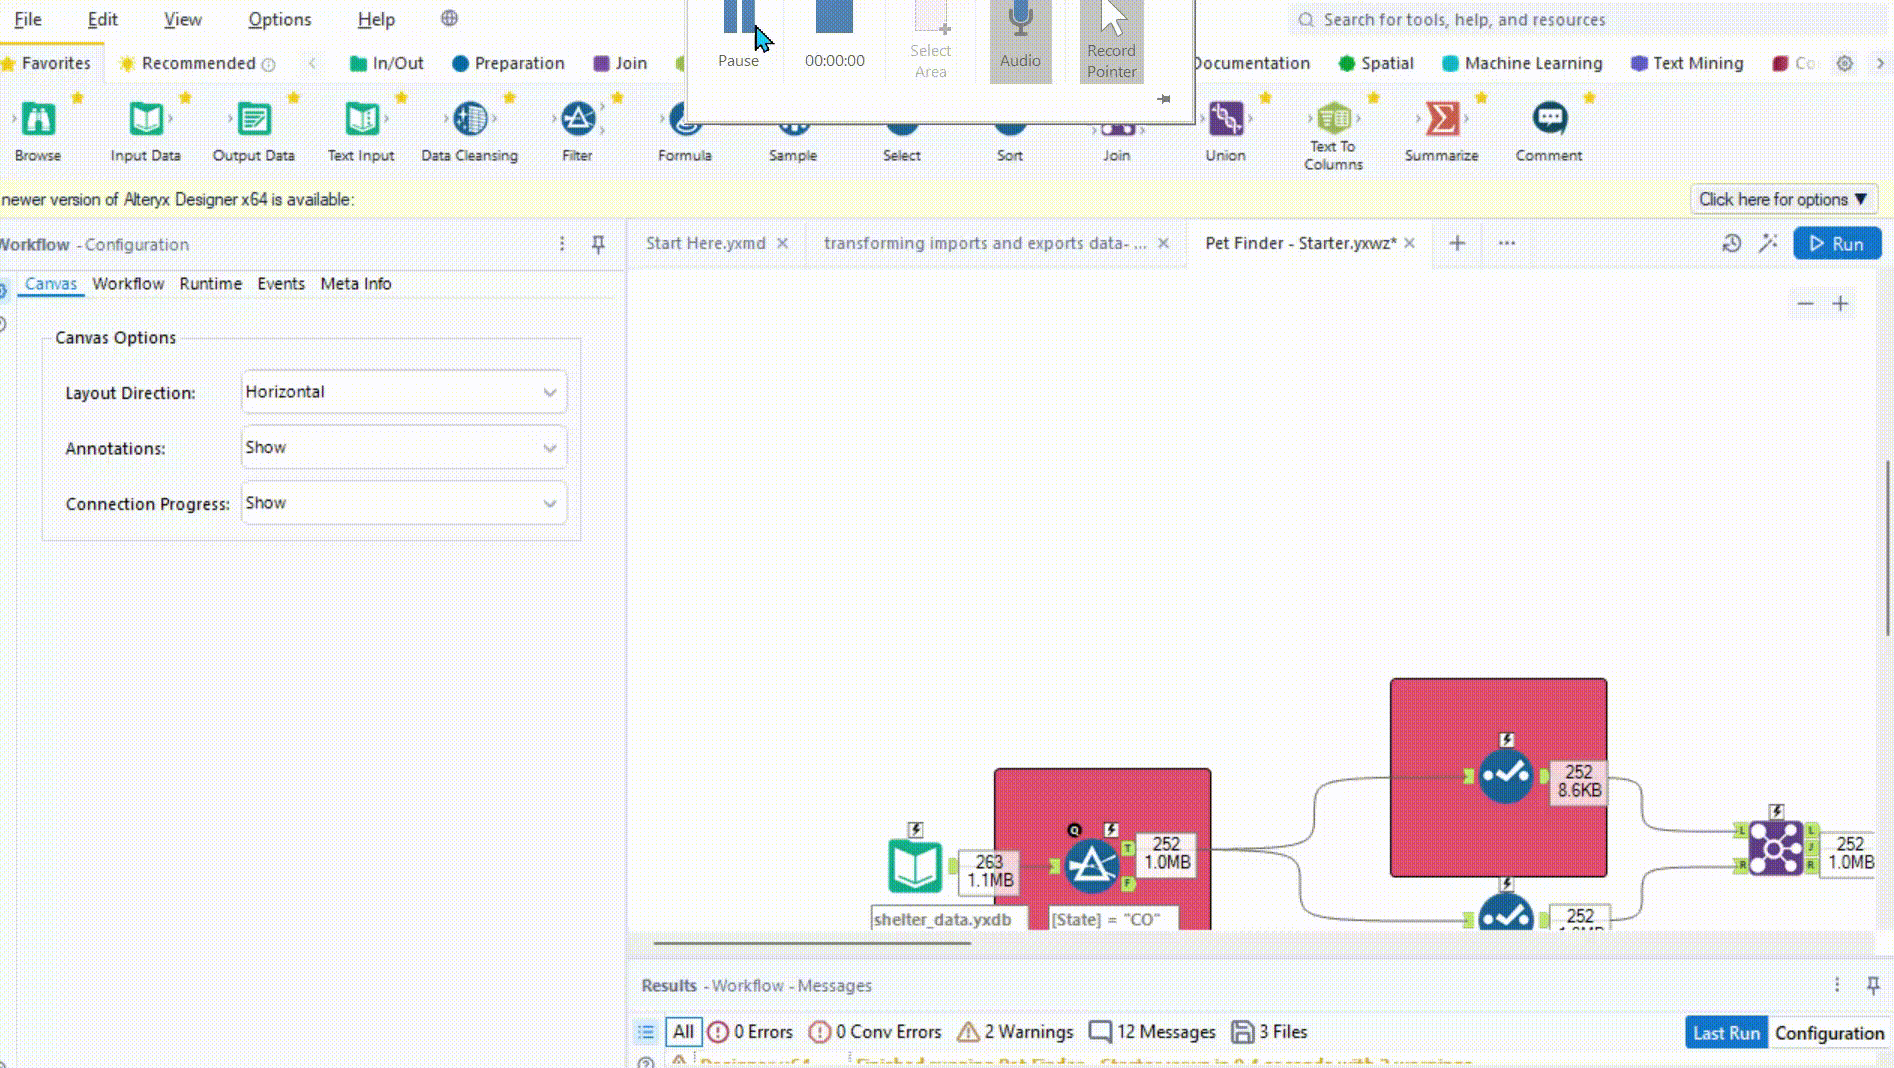Open Layout Direction dropdown

point(404,392)
